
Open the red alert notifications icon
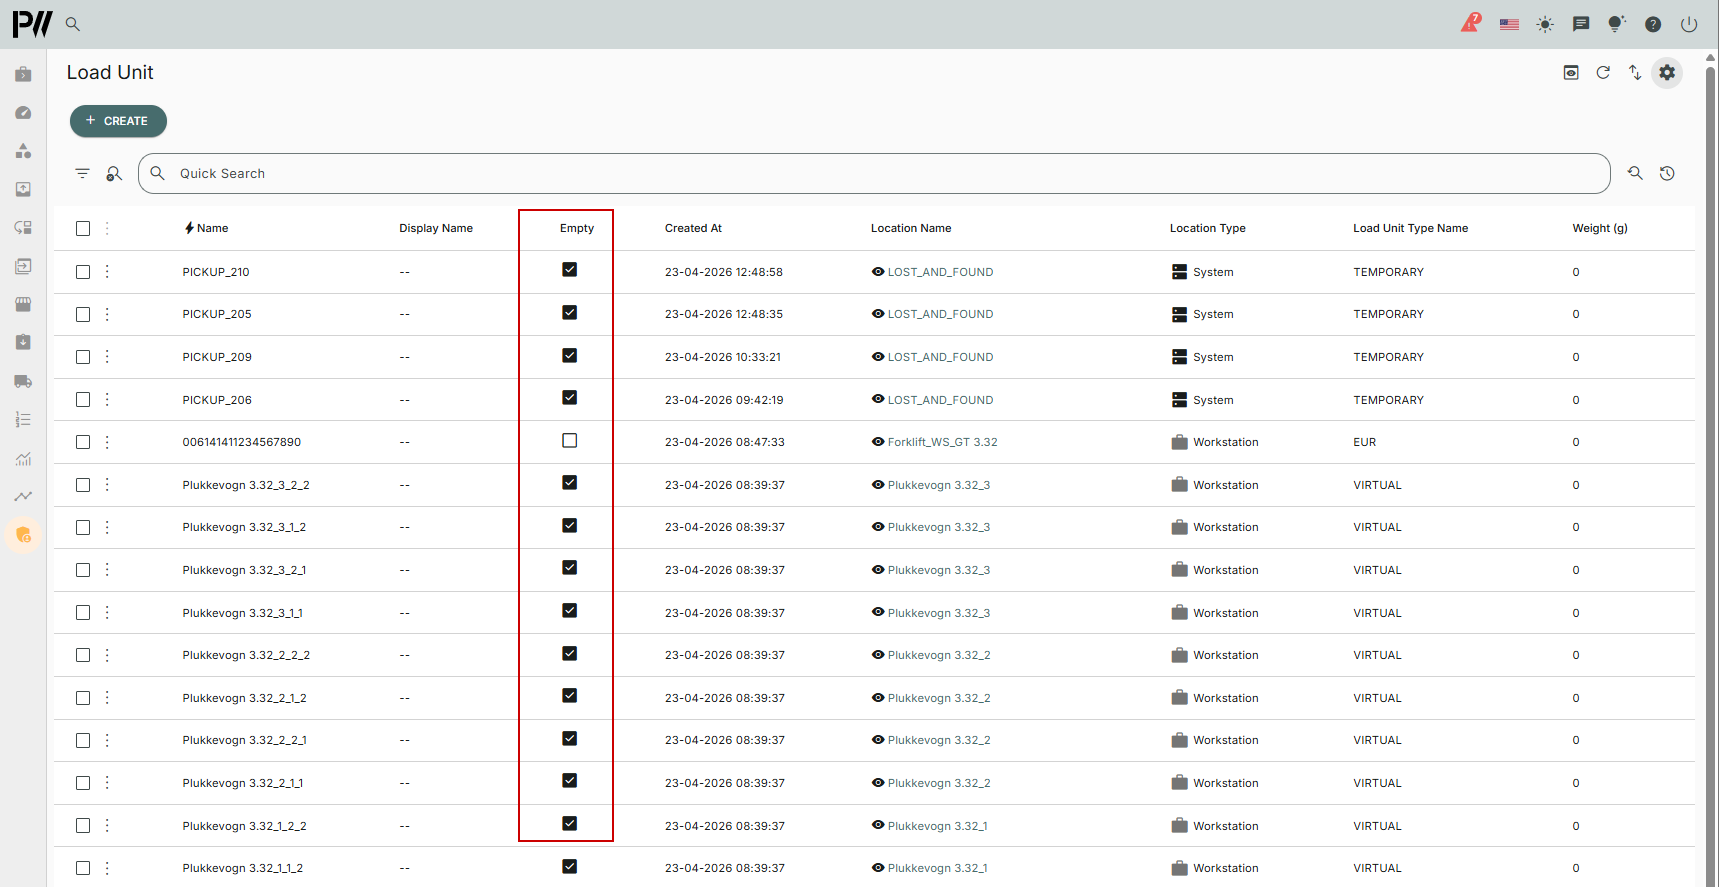click(1471, 23)
